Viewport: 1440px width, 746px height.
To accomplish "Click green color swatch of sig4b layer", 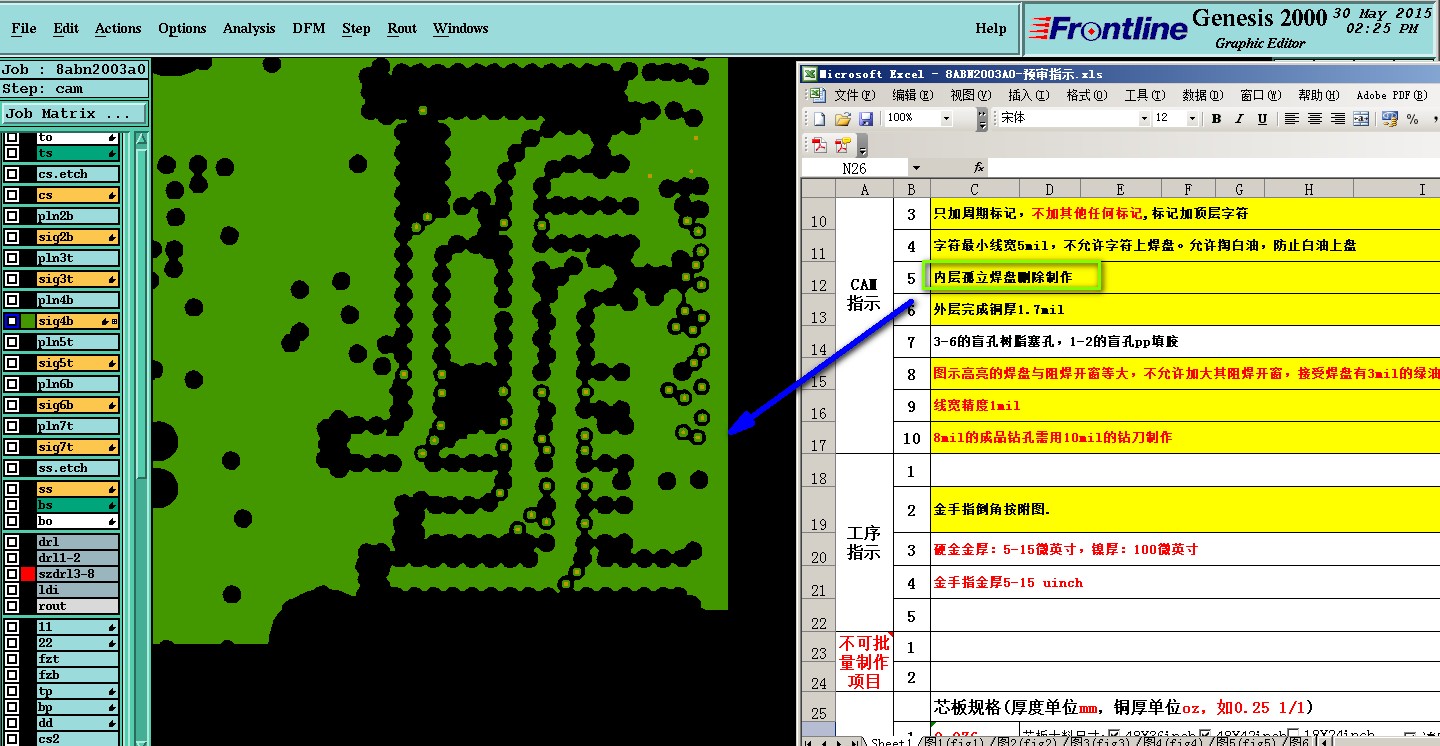I will 27,321.
